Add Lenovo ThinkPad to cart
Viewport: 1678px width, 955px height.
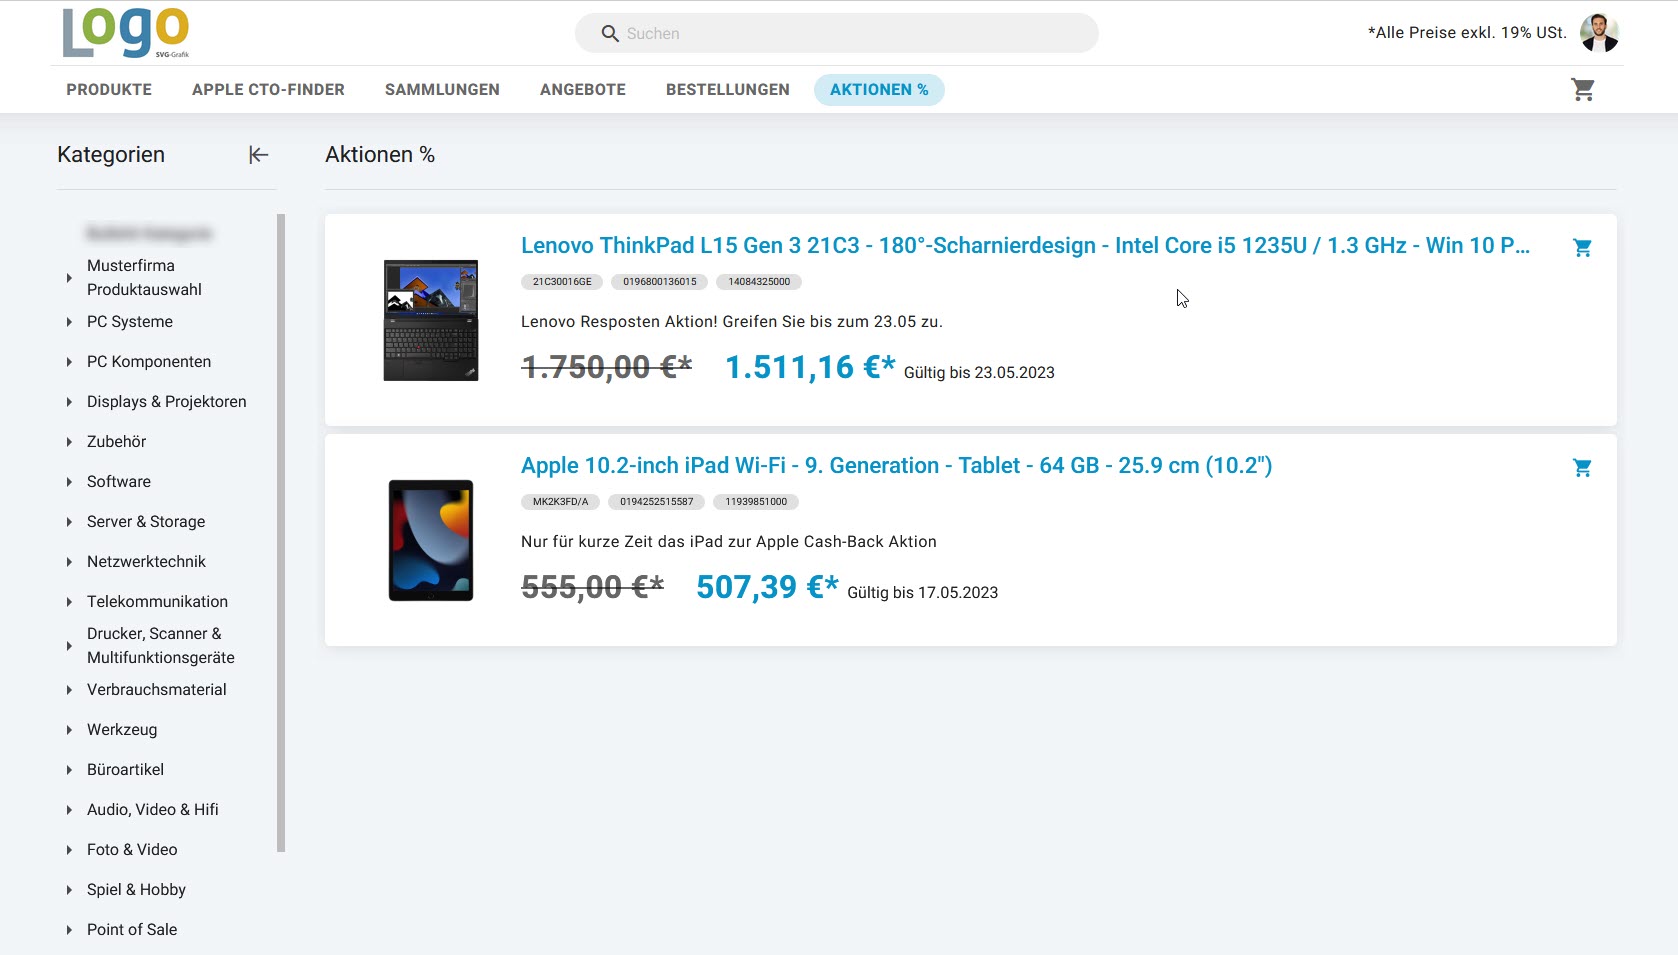[1582, 247]
